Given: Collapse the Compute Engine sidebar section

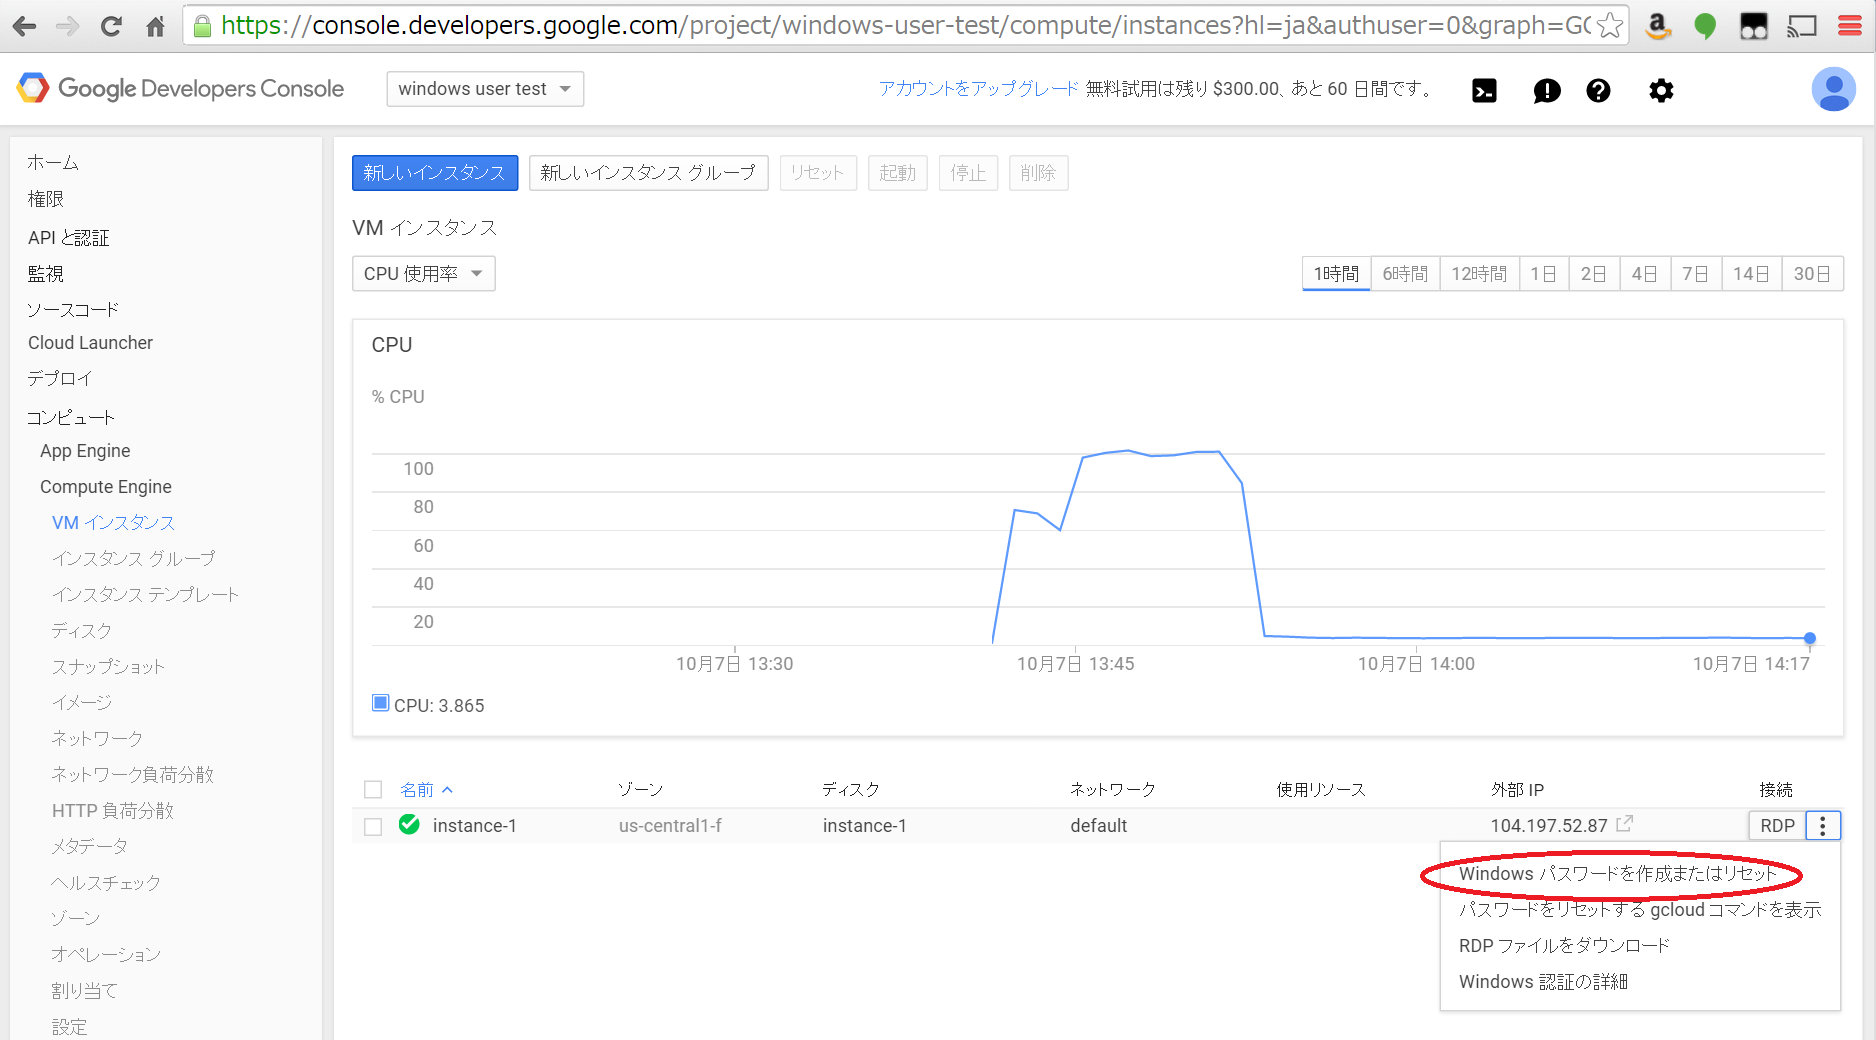Looking at the screenshot, I should tap(106, 487).
